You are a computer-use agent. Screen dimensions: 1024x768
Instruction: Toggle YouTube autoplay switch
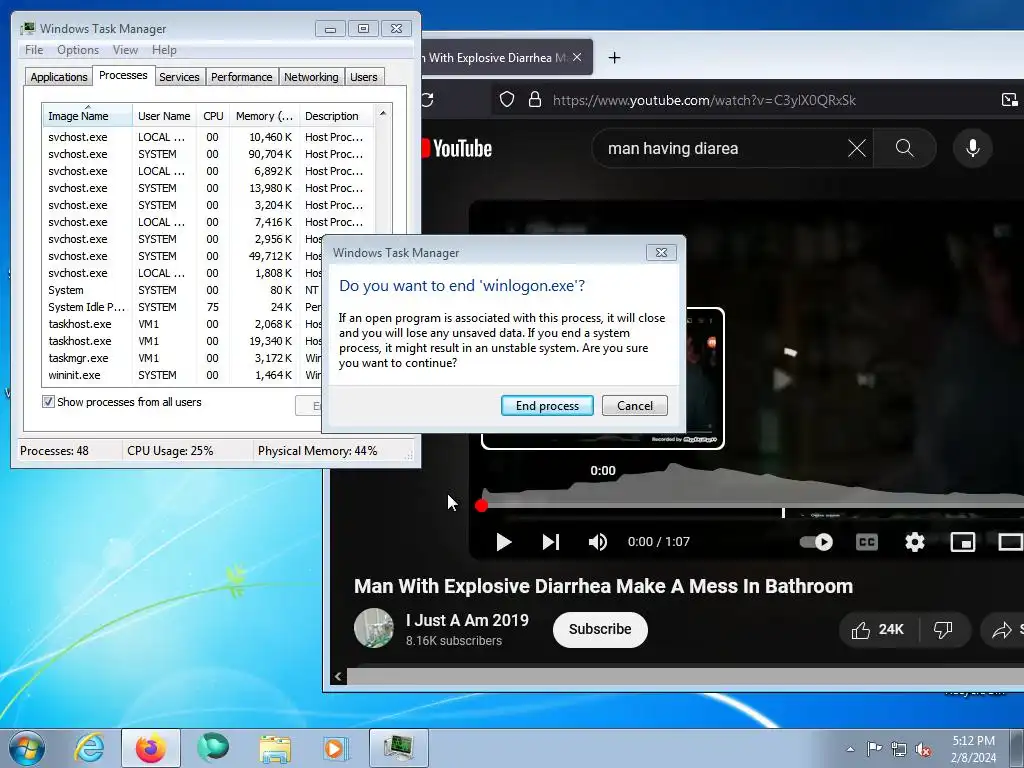tap(816, 542)
